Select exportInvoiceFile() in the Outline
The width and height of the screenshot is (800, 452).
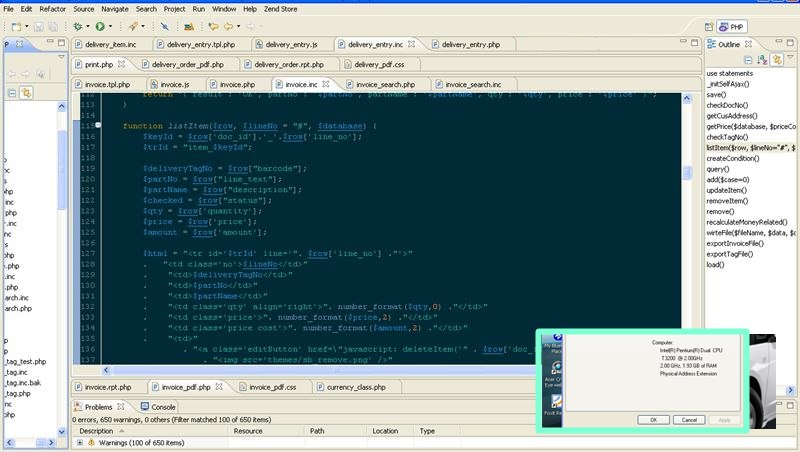coord(735,243)
